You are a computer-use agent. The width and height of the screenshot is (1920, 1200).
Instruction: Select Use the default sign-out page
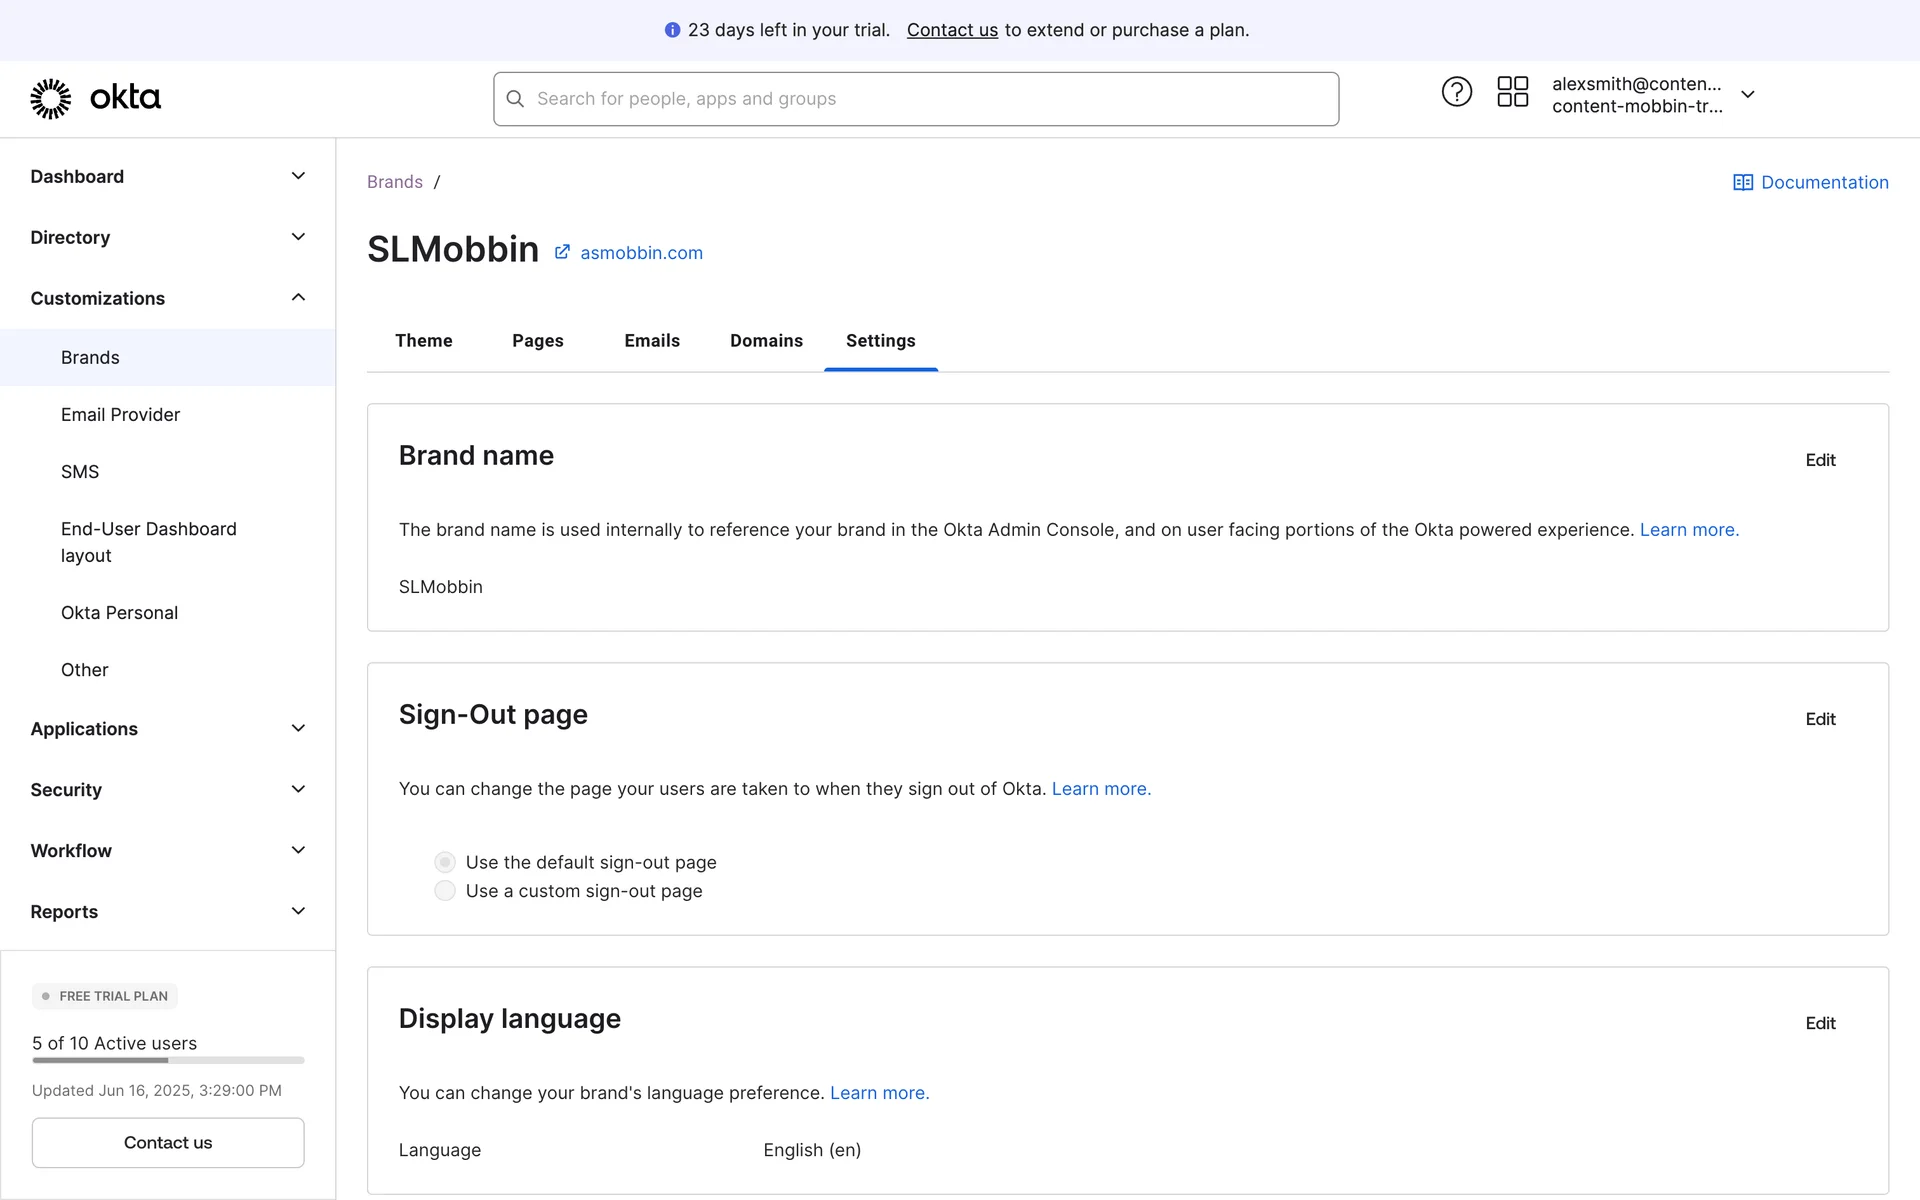point(445,862)
